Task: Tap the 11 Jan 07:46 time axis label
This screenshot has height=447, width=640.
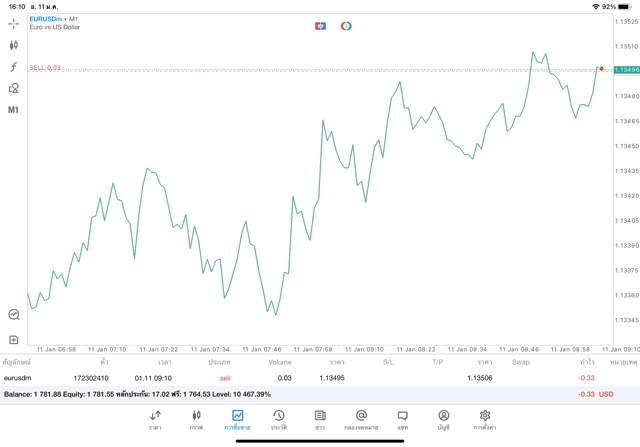Action: [x=262, y=349]
